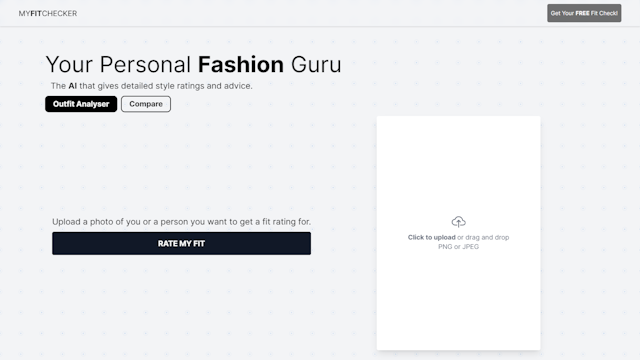This screenshot has height=360, width=640.
Task: Select the Outfit Analyser tab
Action: tap(81, 104)
